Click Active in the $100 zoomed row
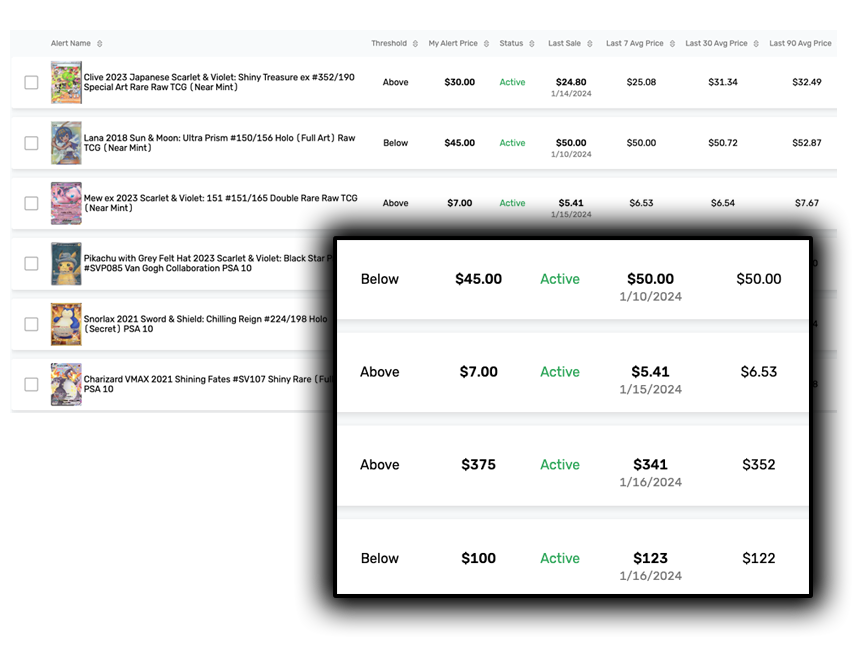Screen dimensions: 858x649 pos(560,558)
